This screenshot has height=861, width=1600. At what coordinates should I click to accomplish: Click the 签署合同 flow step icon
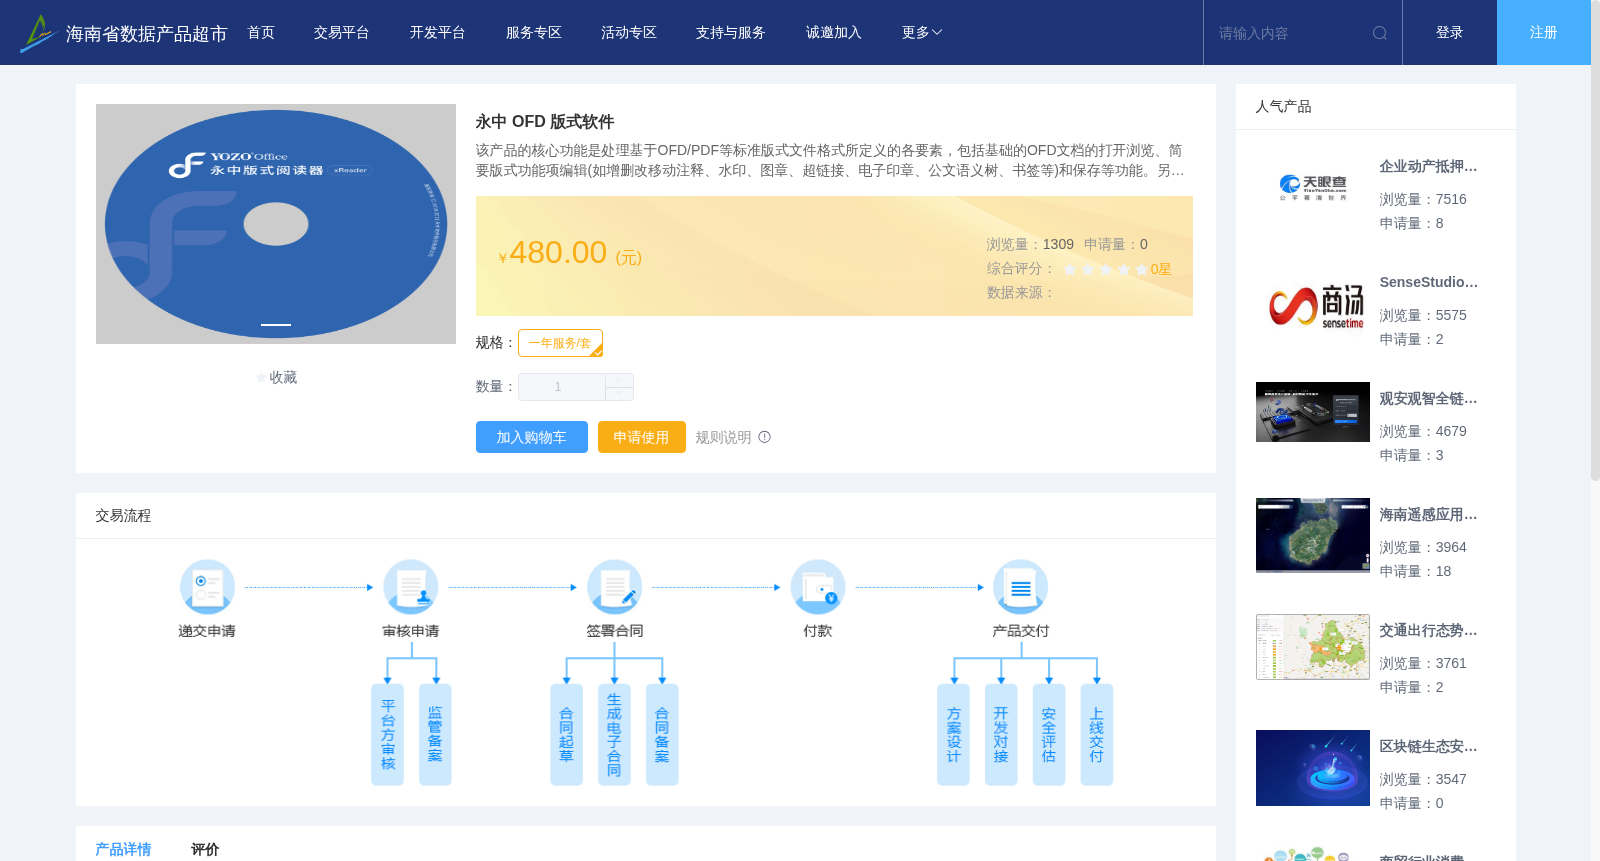coord(614,587)
